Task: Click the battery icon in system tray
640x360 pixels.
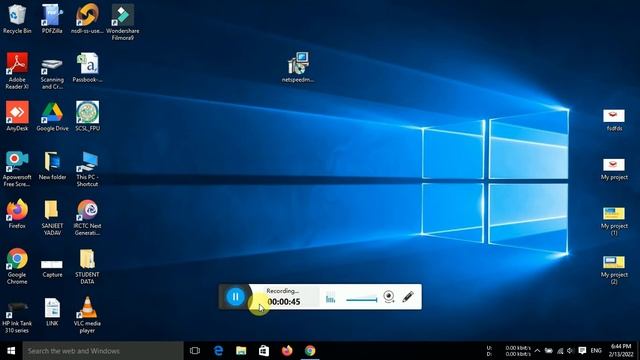Action: 549,351
